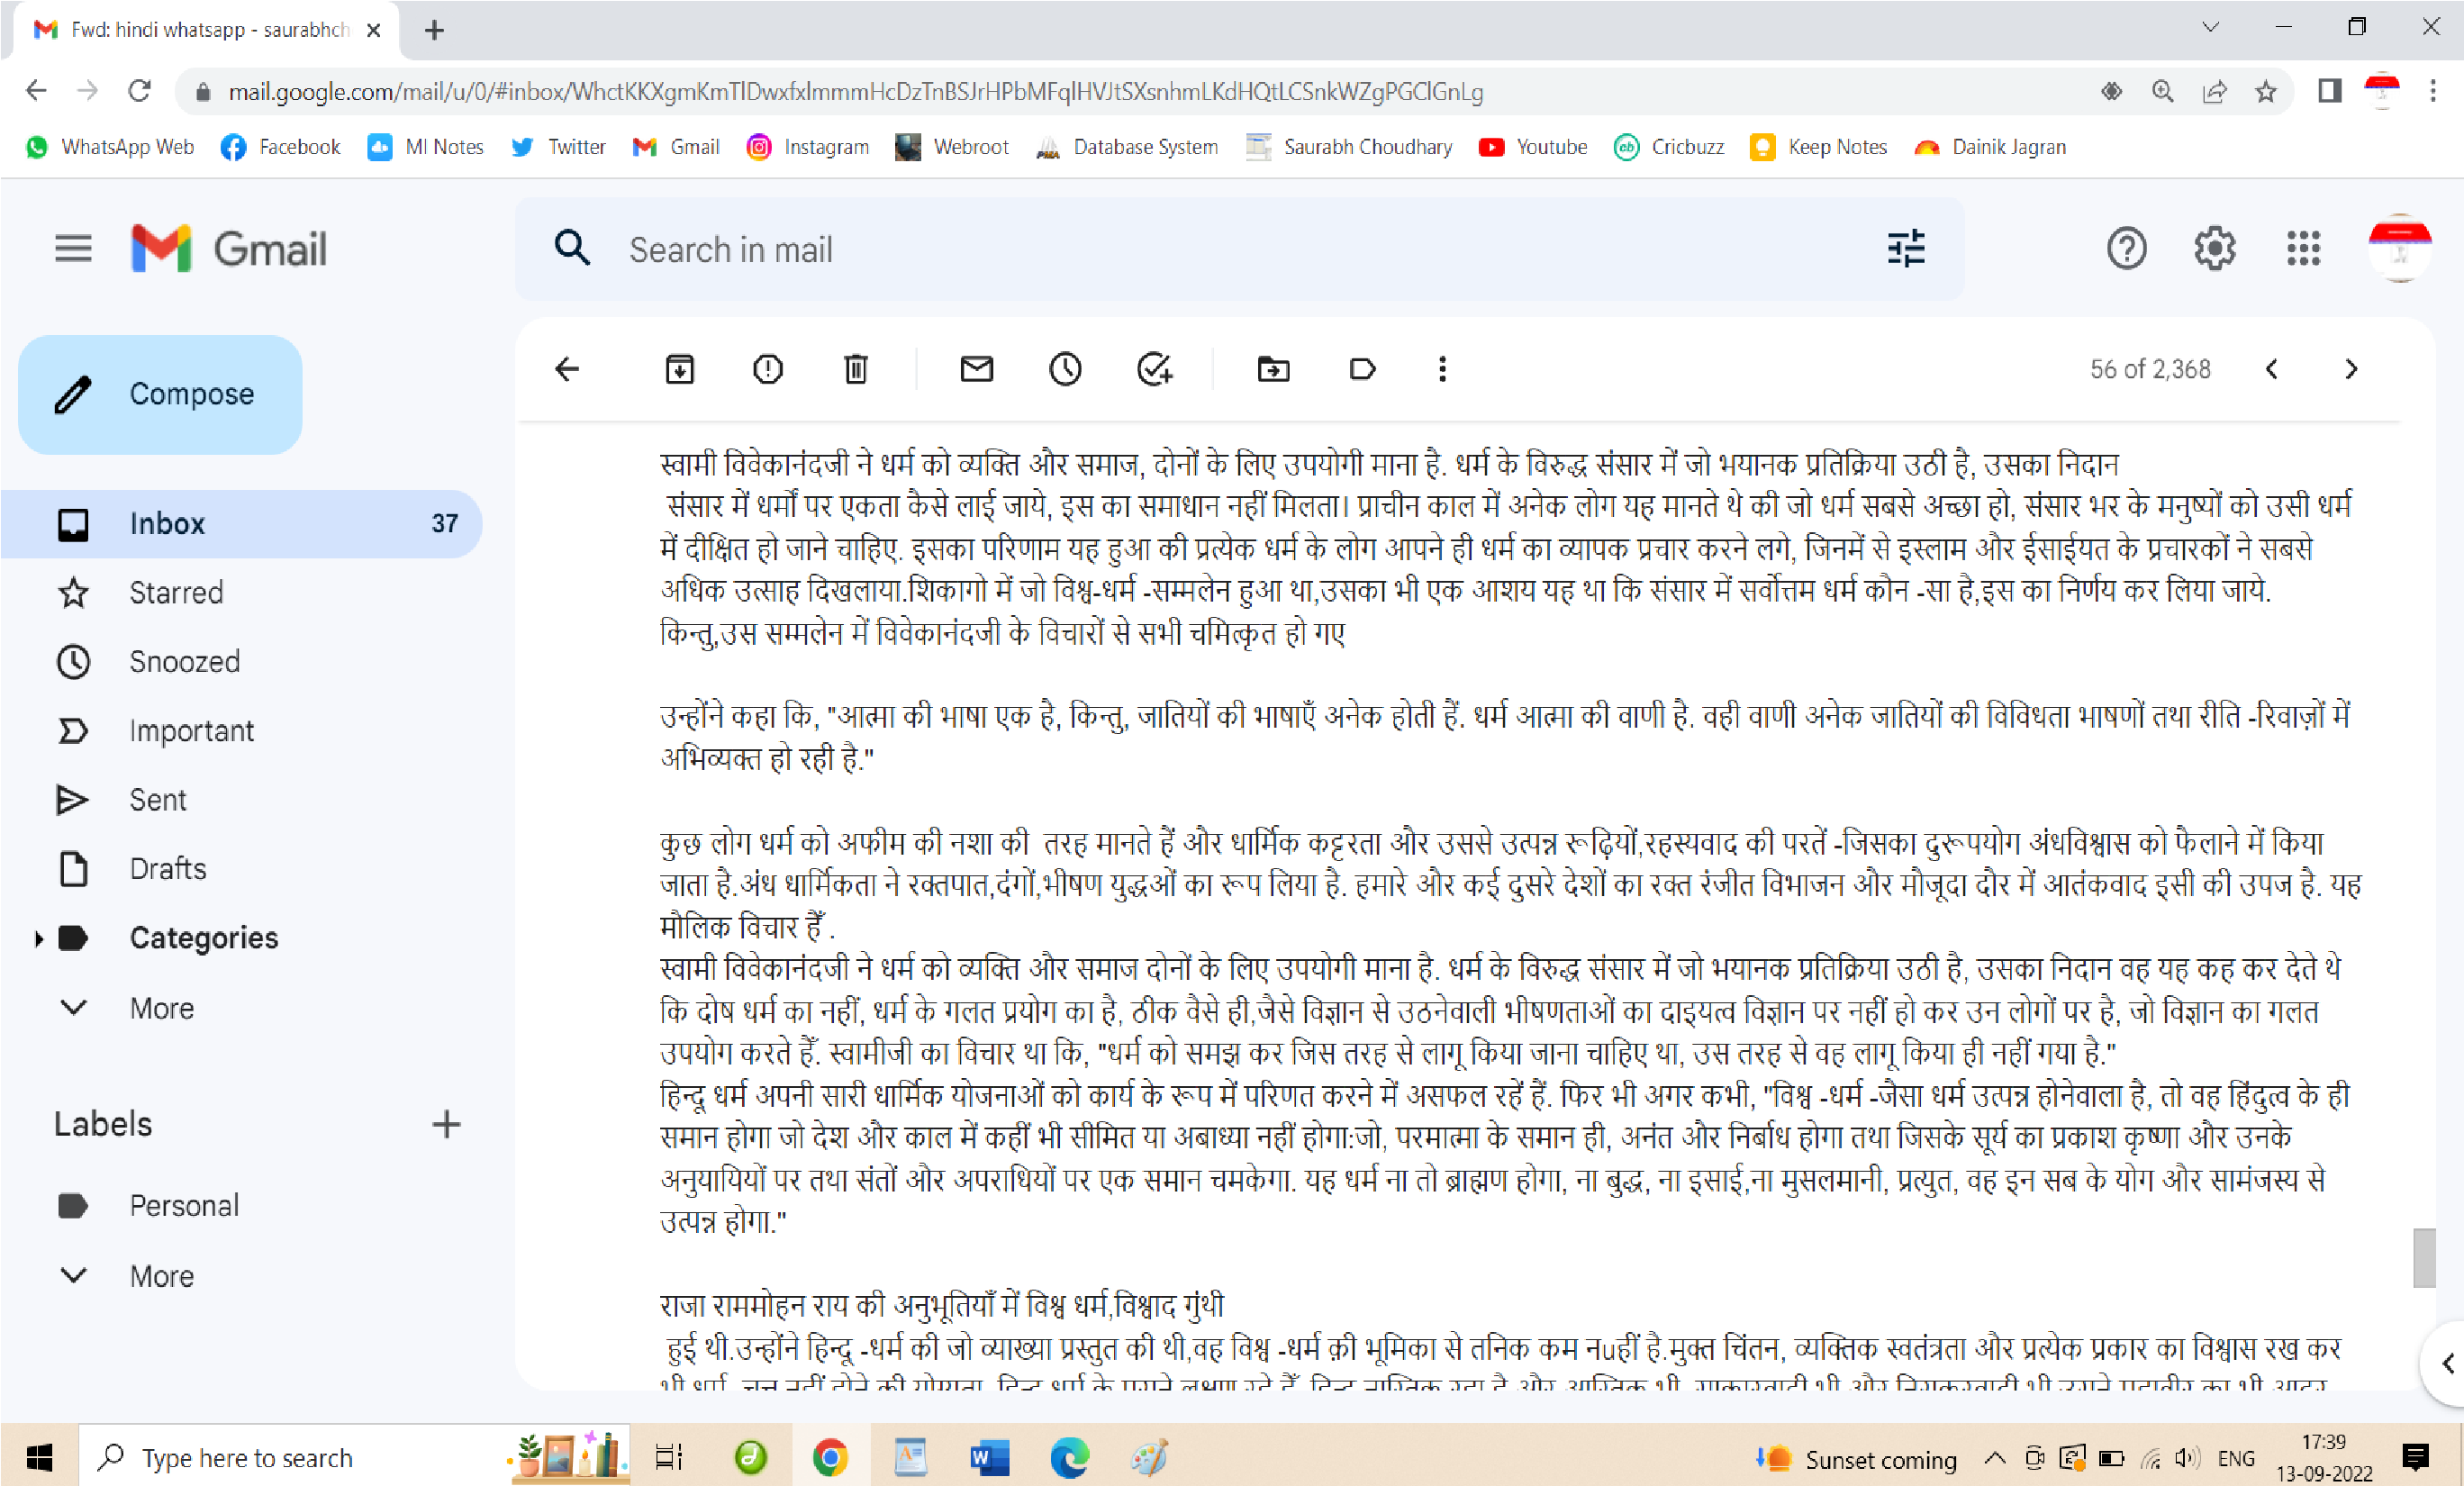Snooze this email with clock icon
The image size is (2464, 1486).
[1066, 369]
